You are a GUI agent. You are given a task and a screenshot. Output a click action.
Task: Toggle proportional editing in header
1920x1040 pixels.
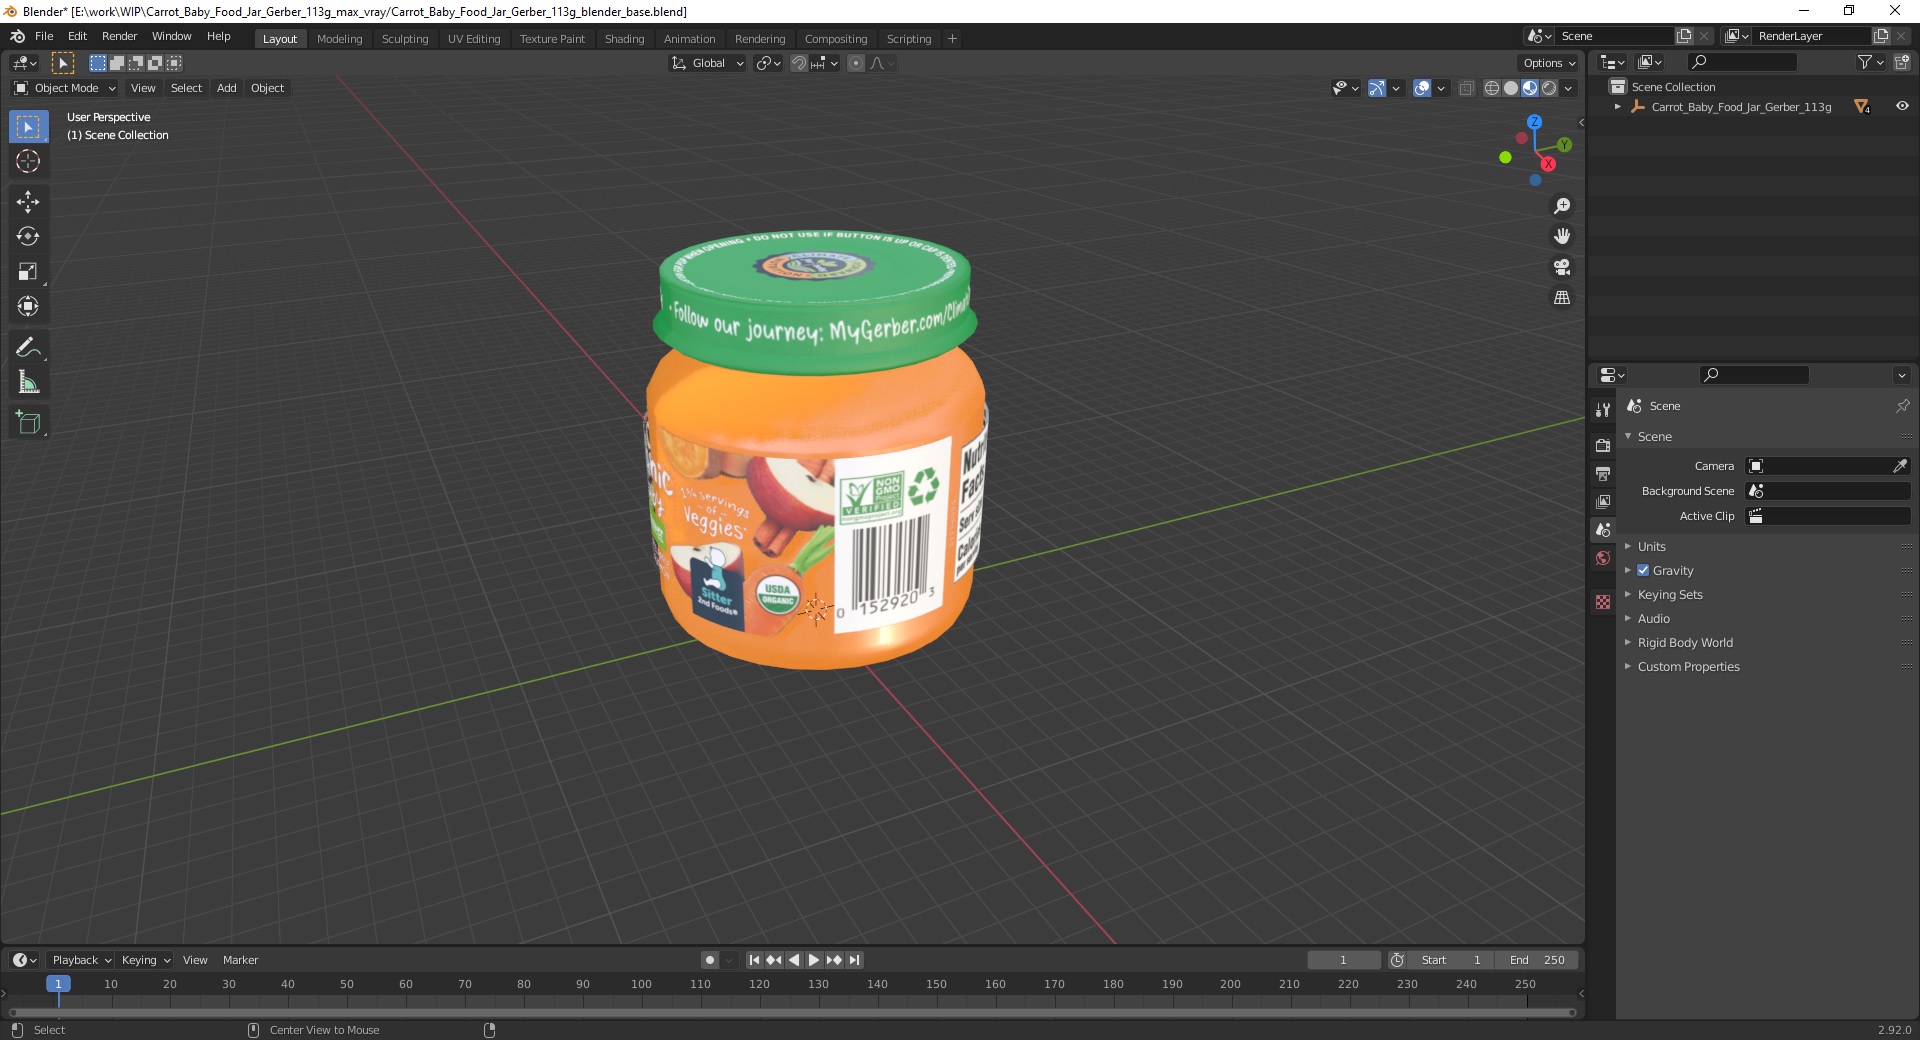[x=856, y=63]
